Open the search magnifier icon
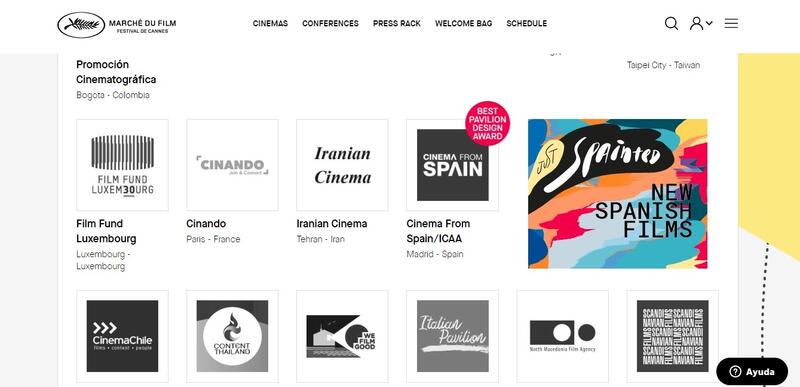800x387 pixels. point(671,23)
